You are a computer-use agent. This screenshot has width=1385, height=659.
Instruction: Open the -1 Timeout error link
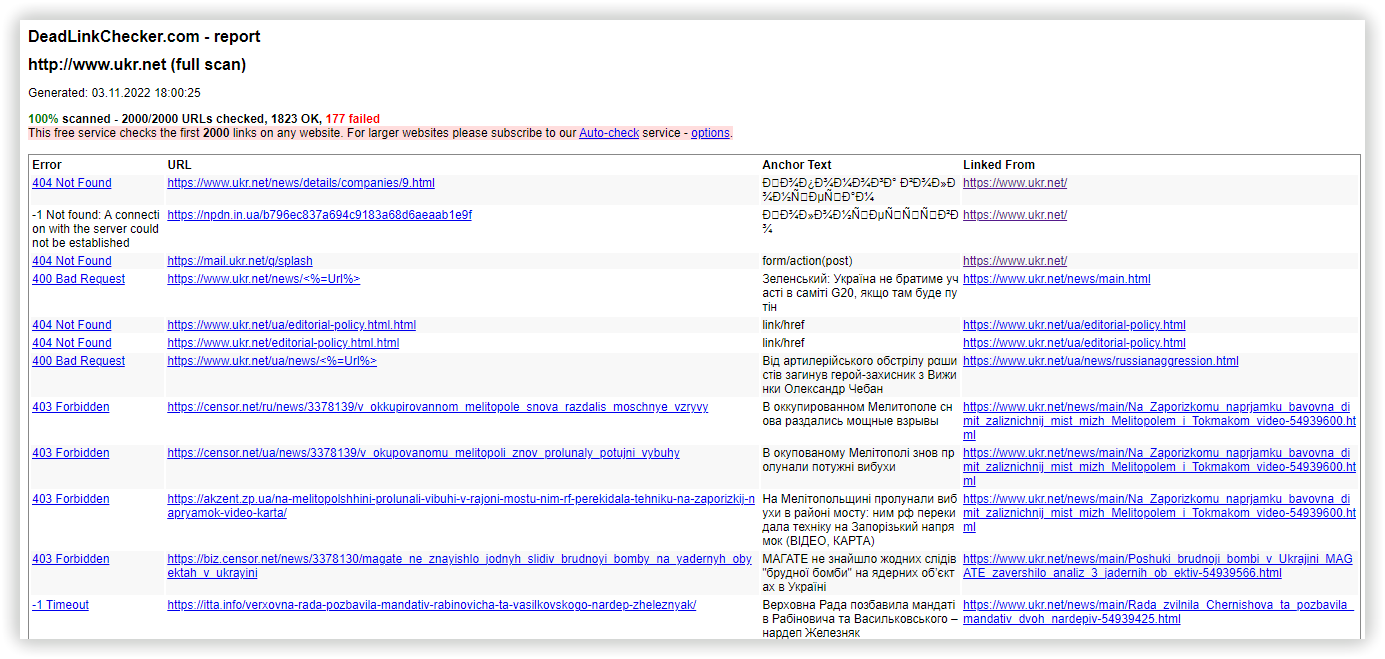(x=60, y=605)
